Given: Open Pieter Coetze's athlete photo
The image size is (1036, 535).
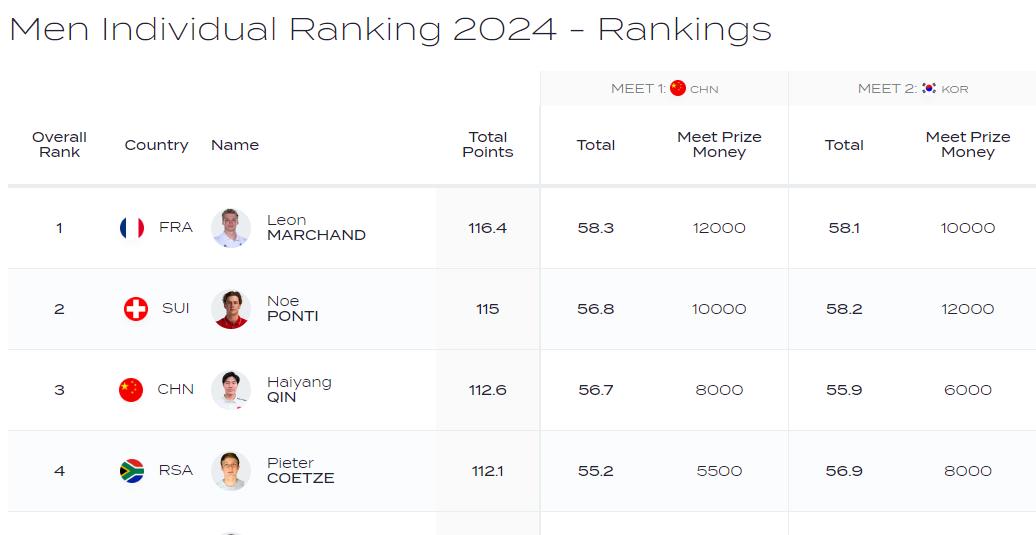Looking at the screenshot, I should click(x=231, y=471).
